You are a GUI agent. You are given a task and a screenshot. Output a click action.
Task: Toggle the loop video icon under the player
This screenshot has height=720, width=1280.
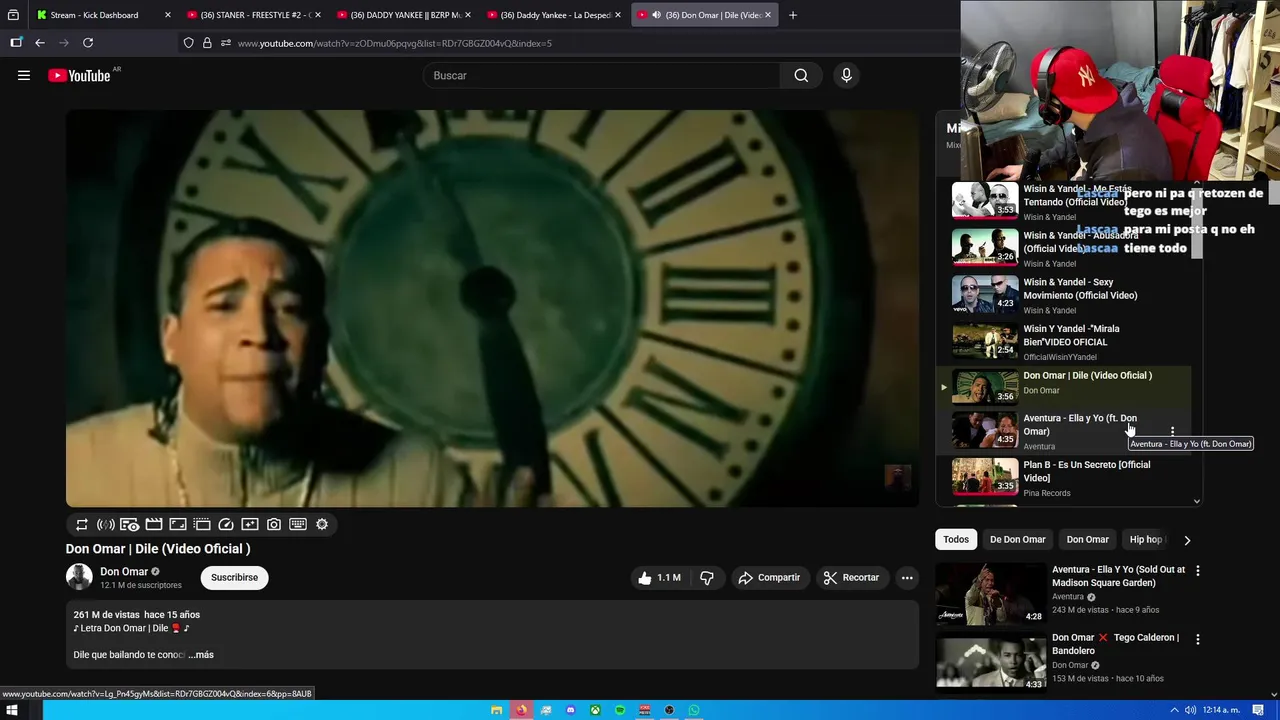tap(82, 524)
